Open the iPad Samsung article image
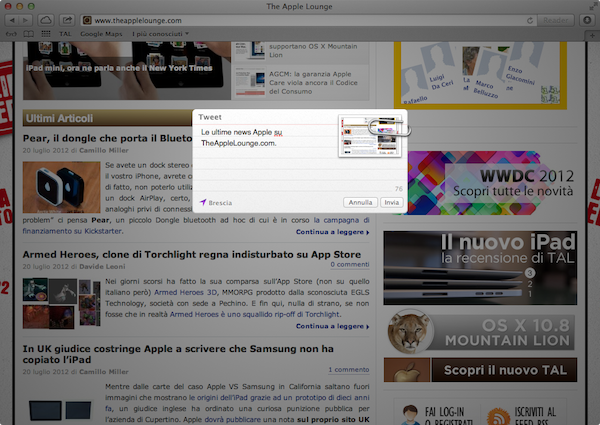The image size is (600, 425). pyautogui.click(x=61, y=410)
